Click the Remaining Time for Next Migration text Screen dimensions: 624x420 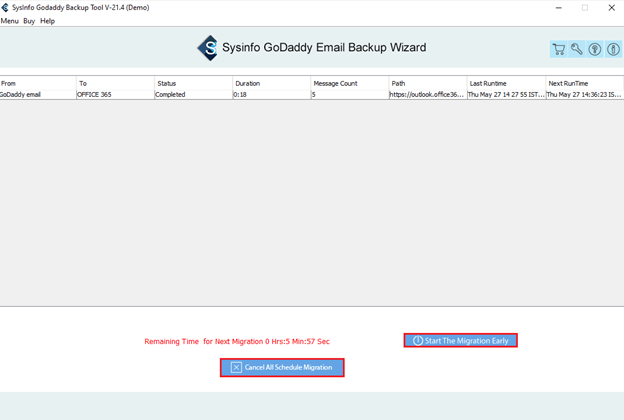237,342
